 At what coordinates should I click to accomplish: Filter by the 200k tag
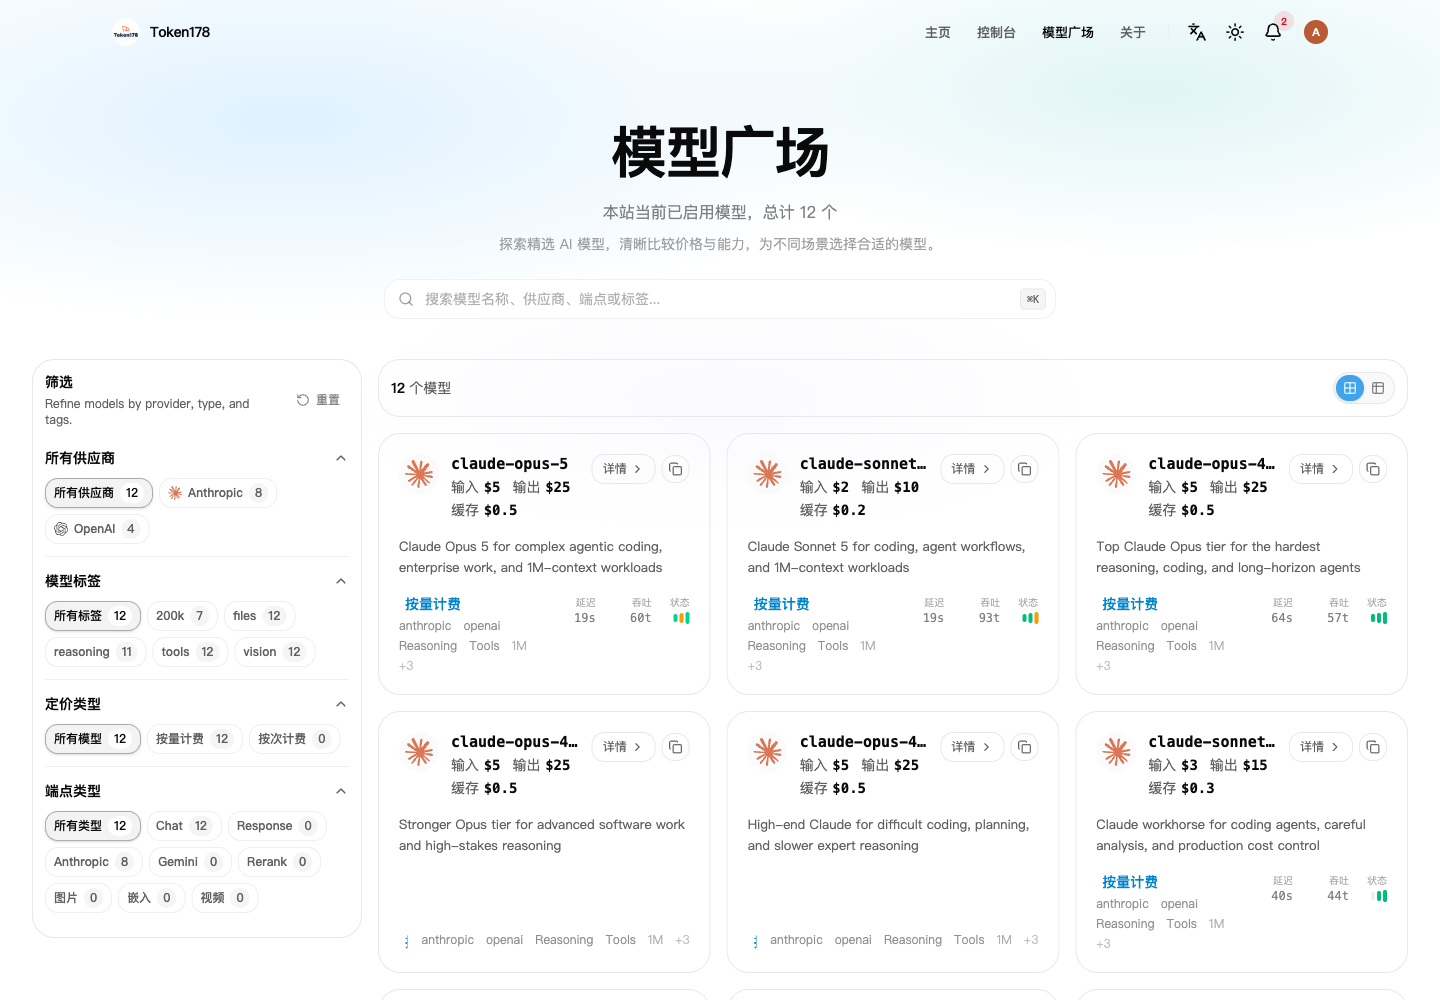tap(182, 616)
